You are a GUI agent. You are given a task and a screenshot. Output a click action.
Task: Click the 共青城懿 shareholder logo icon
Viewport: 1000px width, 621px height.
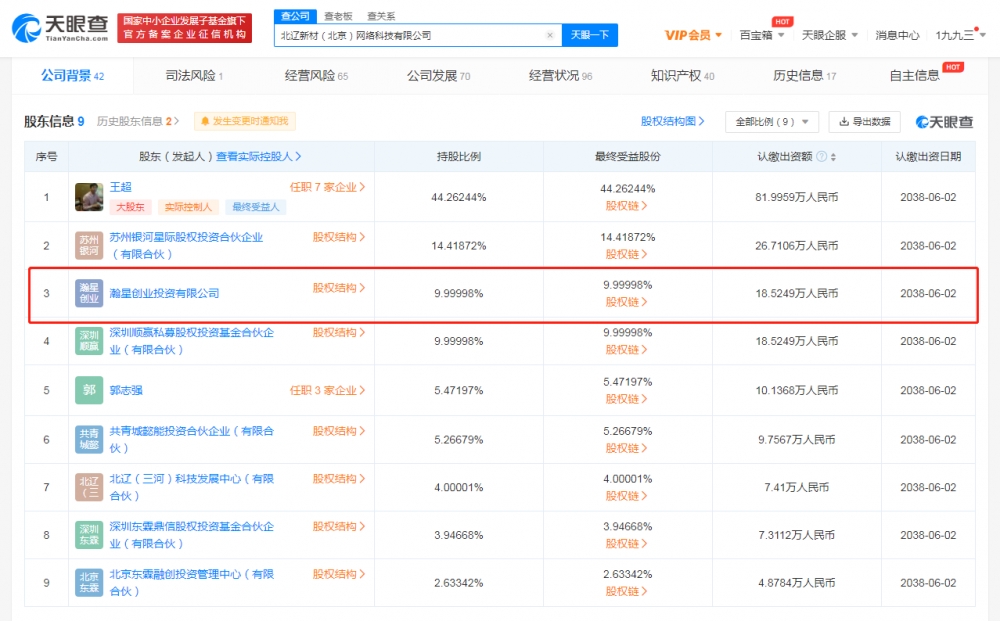(89, 439)
